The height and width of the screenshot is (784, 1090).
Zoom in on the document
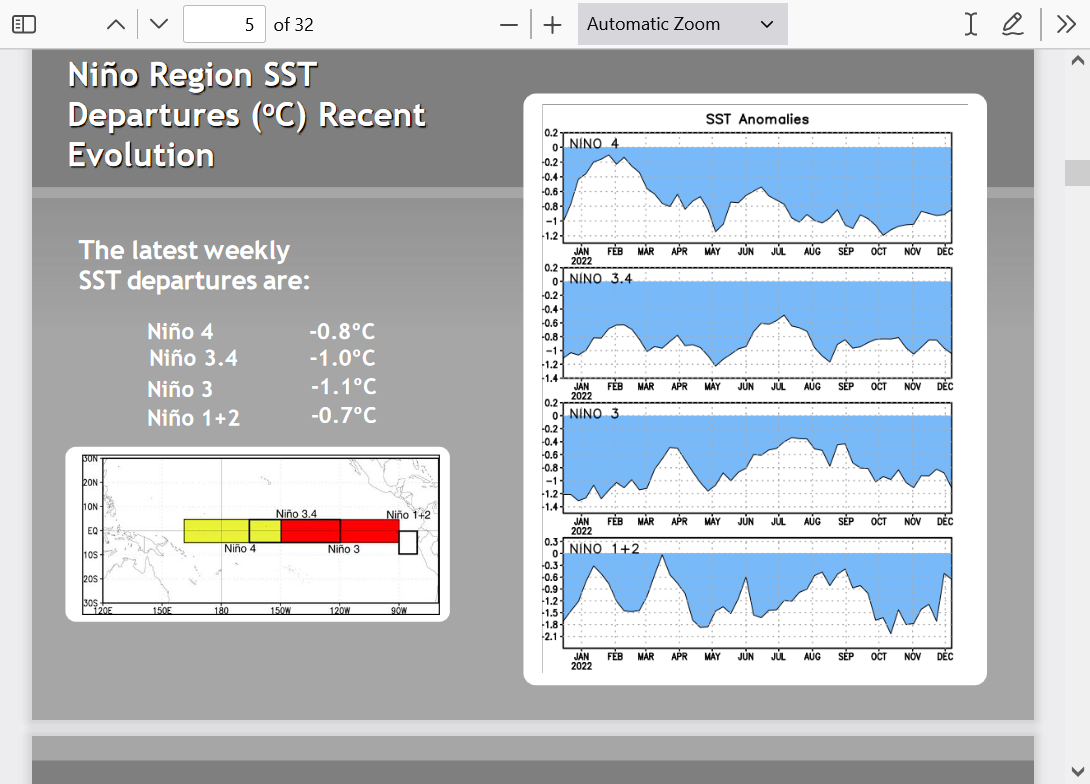pyautogui.click(x=553, y=24)
